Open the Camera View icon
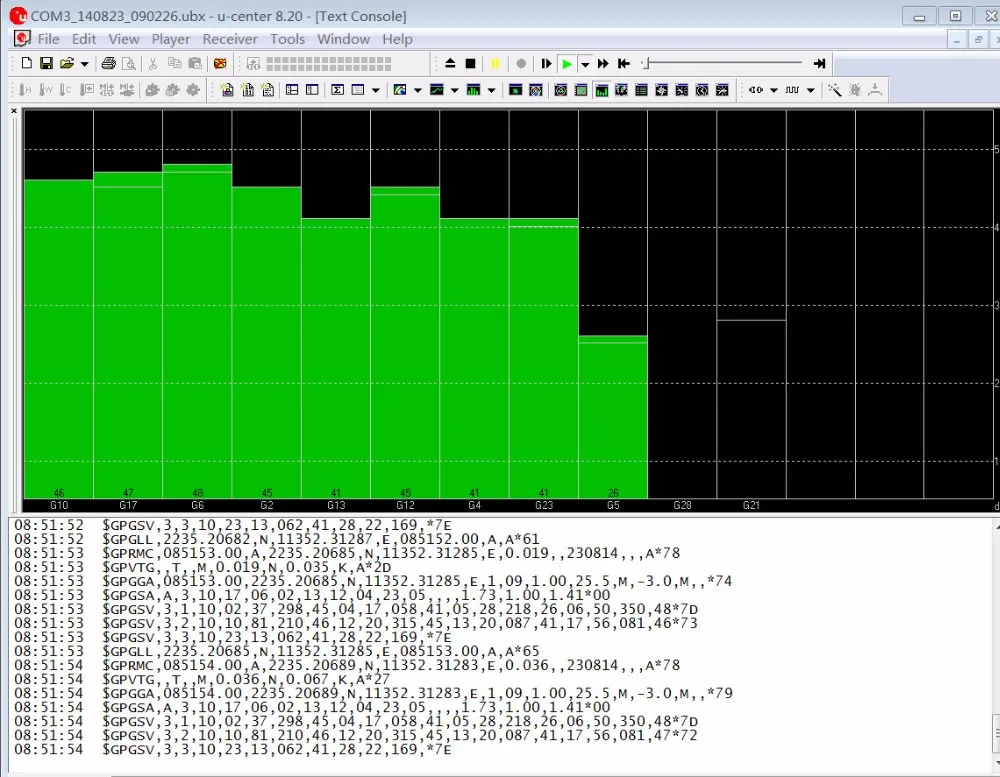The width and height of the screenshot is (1000, 777). 515,90
